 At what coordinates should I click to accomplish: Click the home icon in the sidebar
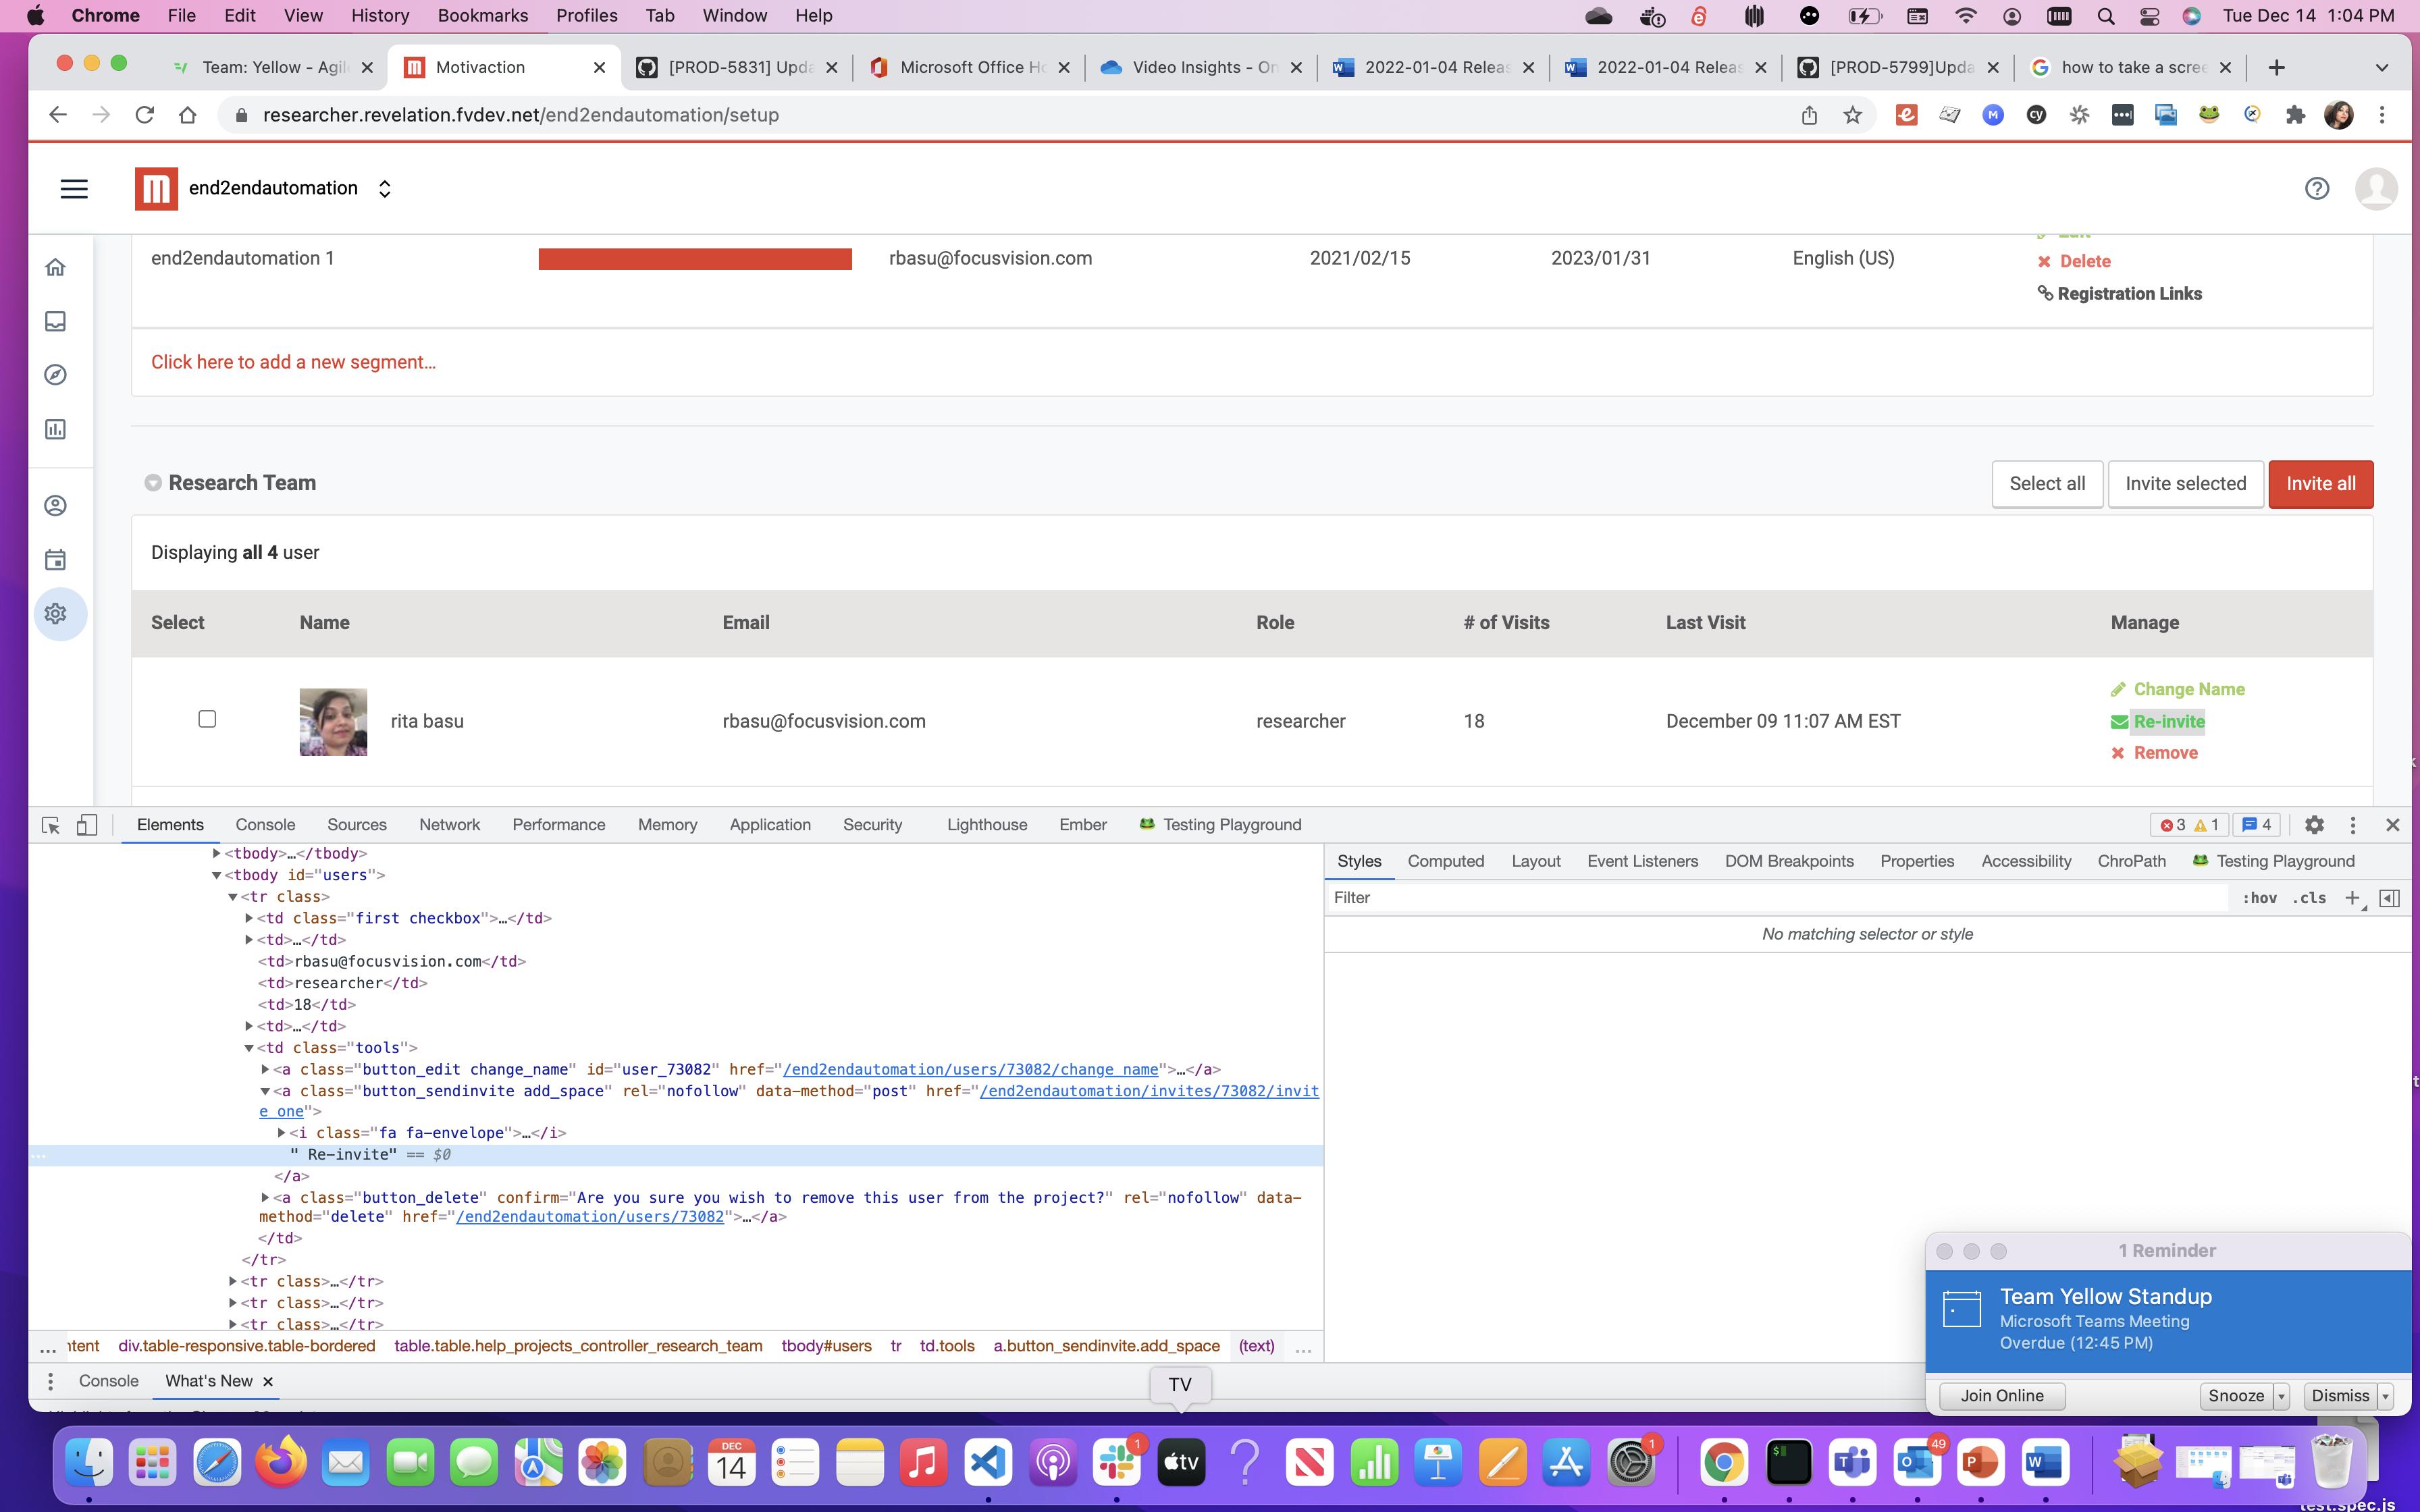point(56,267)
